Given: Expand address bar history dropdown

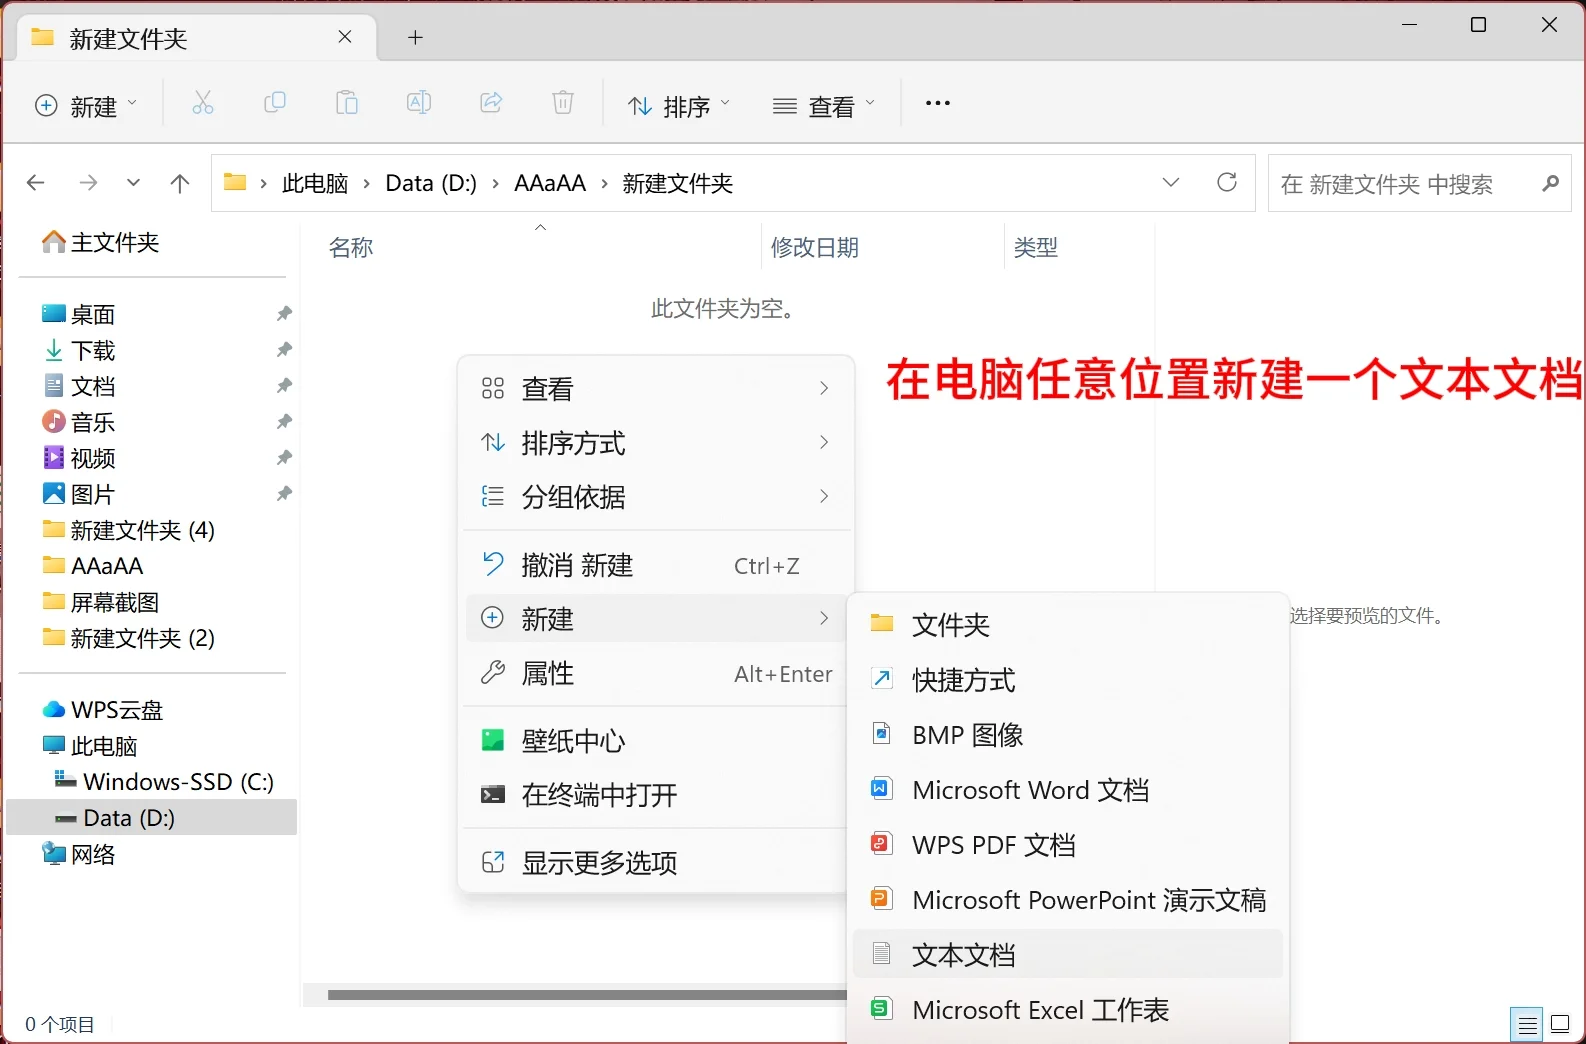Looking at the screenshot, I should (x=1171, y=182).
